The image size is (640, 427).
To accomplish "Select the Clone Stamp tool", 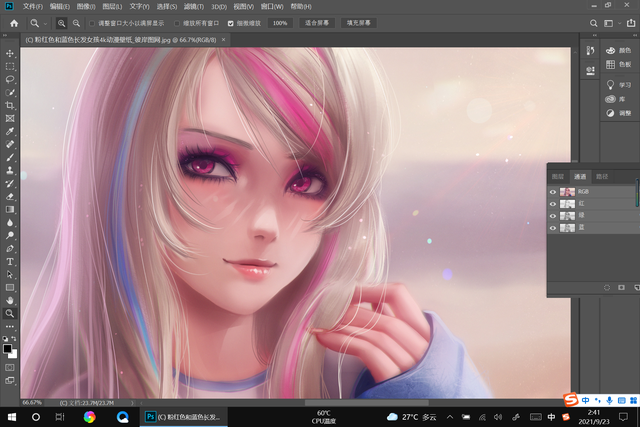I will (10, 171).
